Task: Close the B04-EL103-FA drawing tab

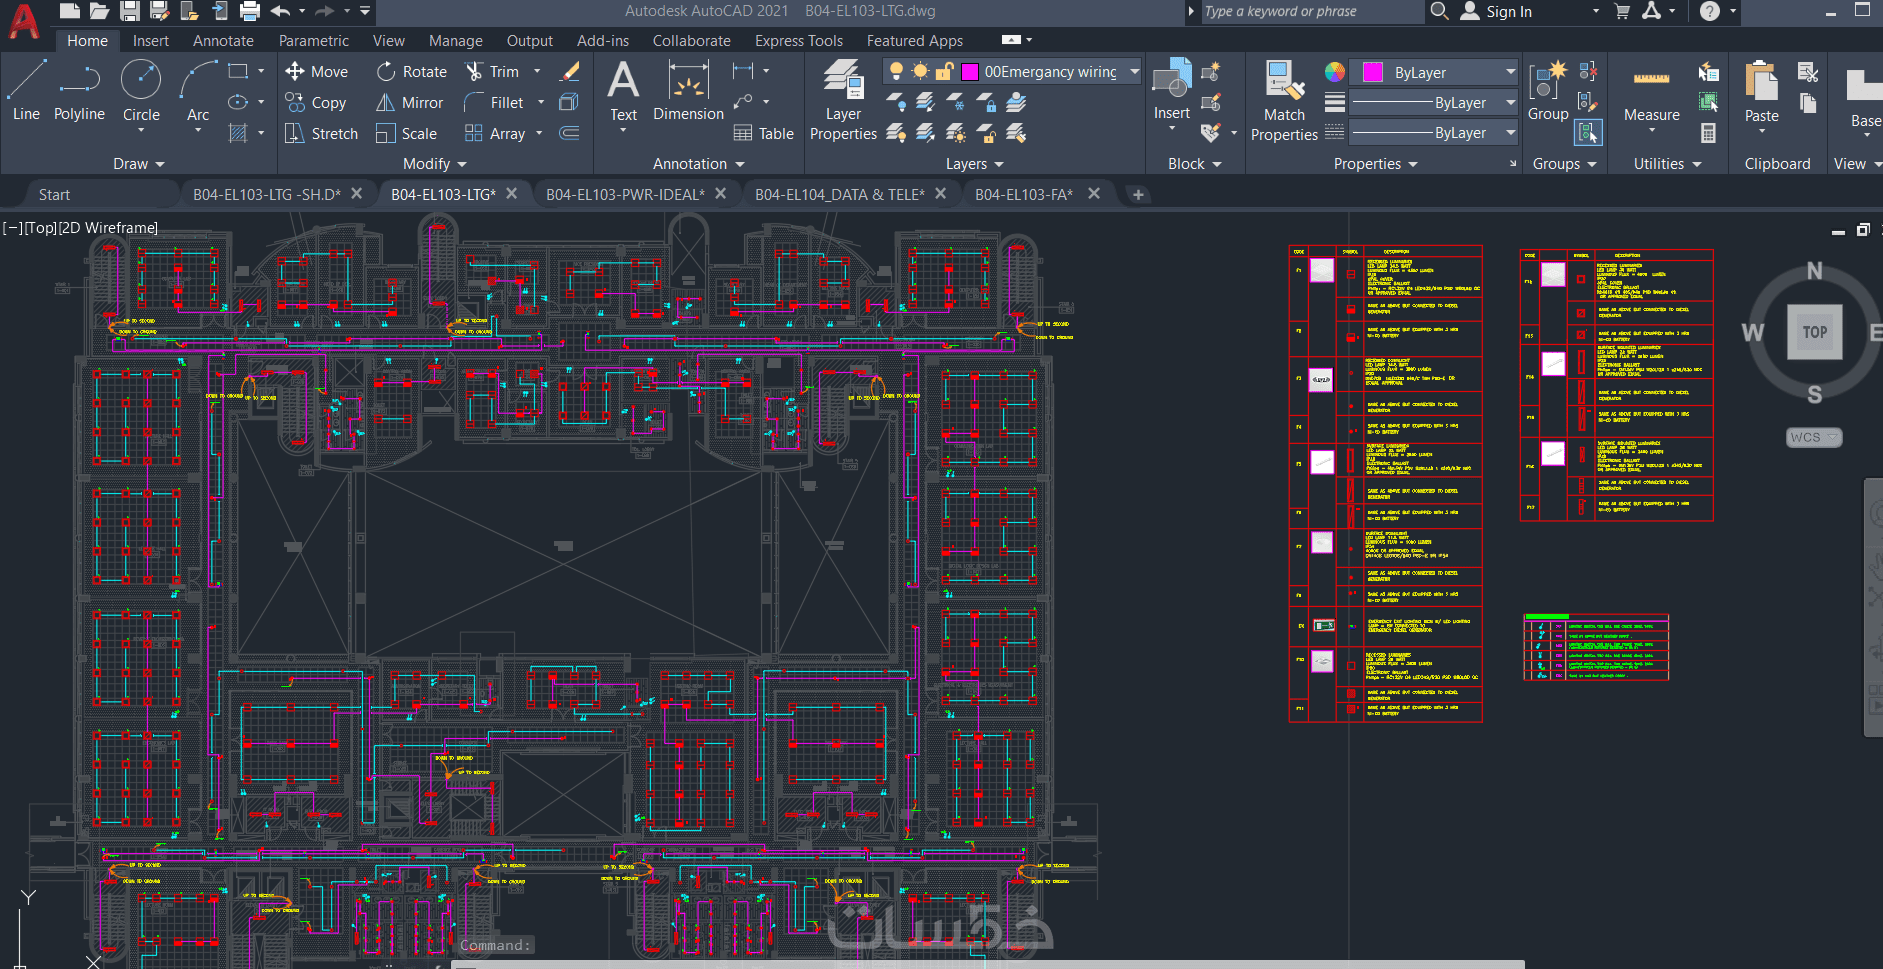Action: coord(1094,194)
